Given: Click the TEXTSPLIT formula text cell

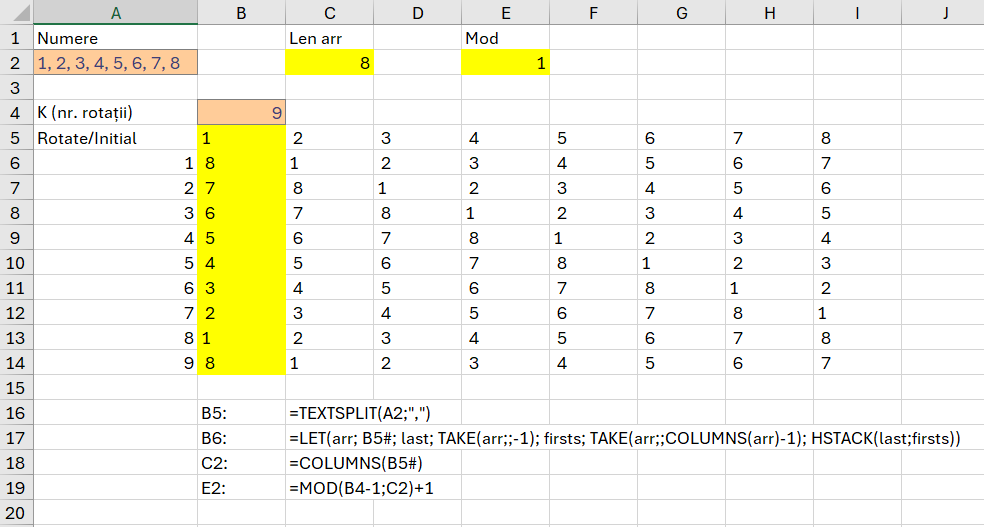Looking at the screenshot, I should [x=359, y=413].
